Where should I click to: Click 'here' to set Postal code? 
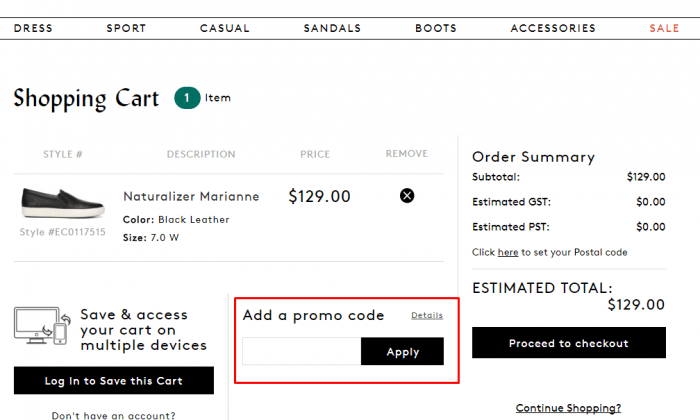[508, 253]
